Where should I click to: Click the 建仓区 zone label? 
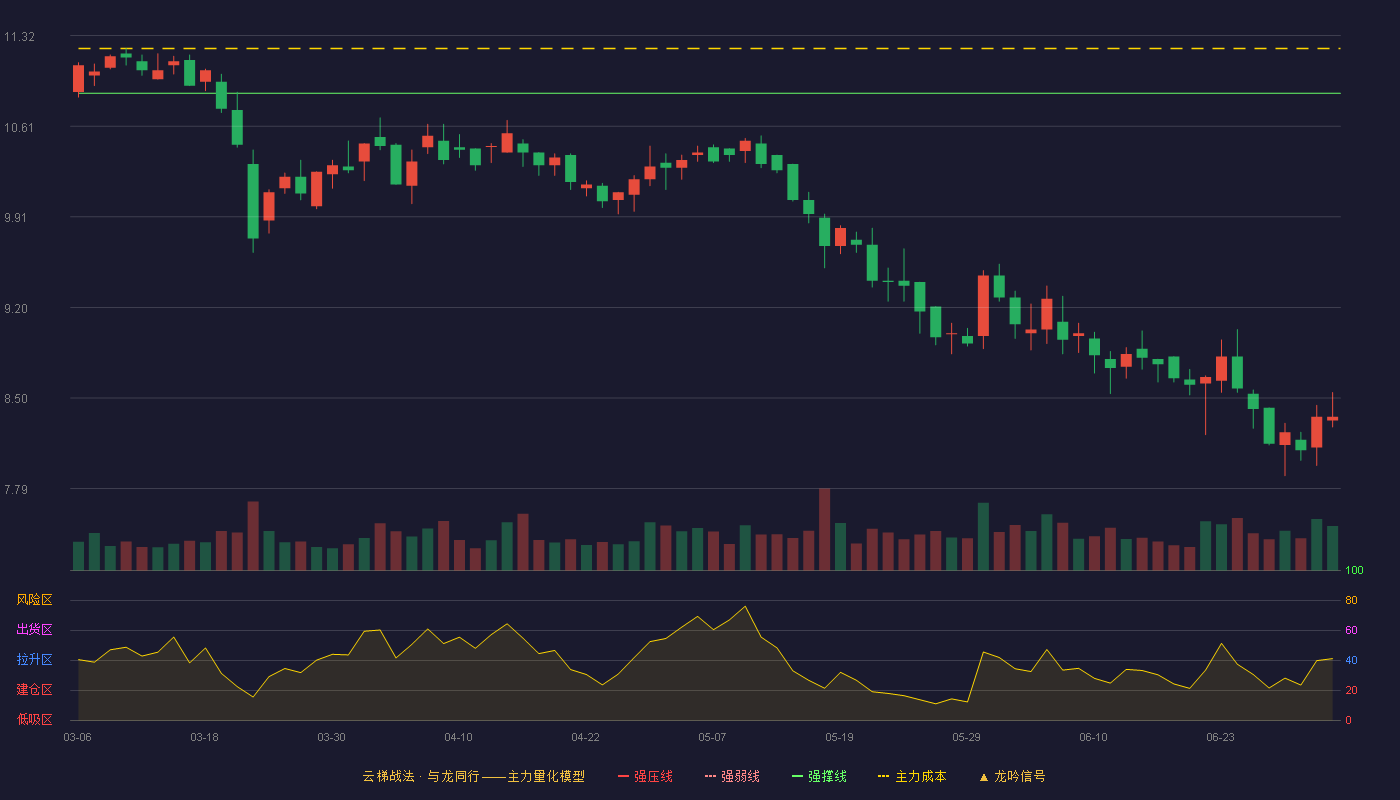click(34, 690)
